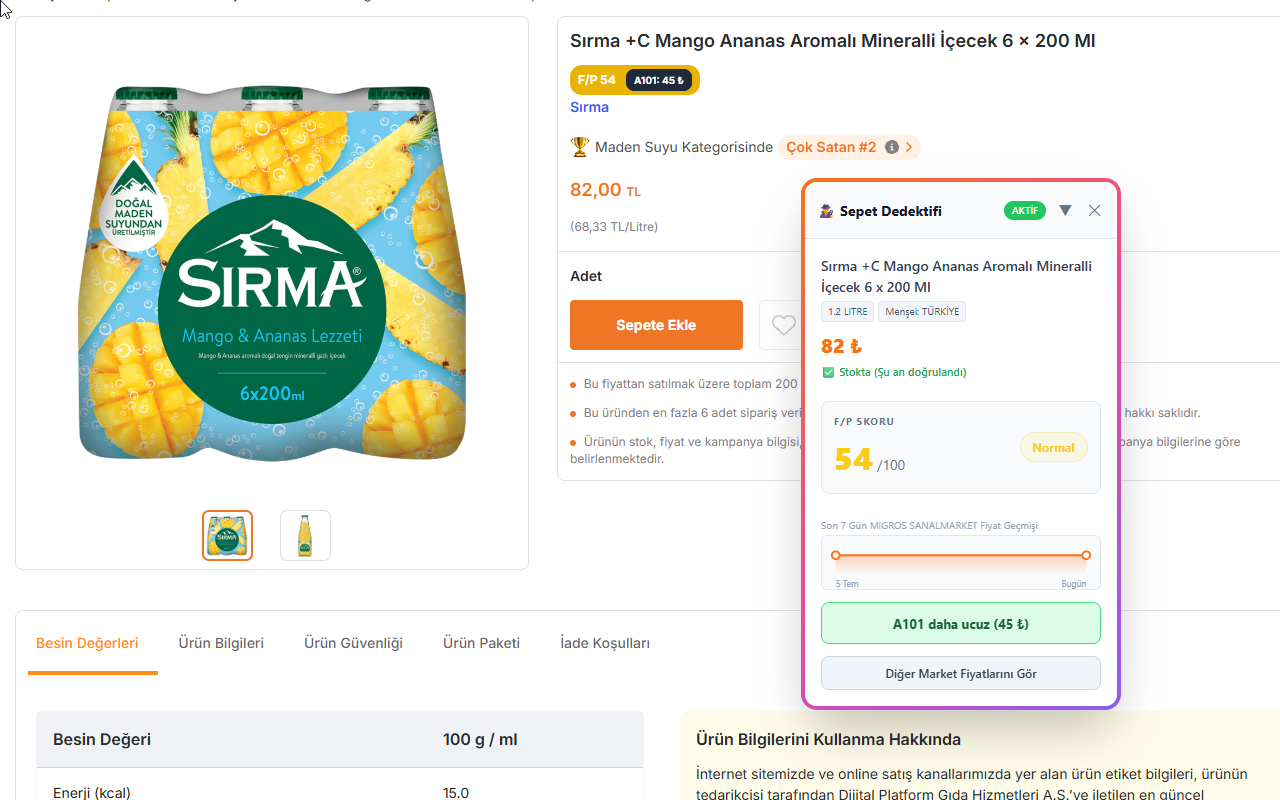The width and height of the screenshot is (1280, 800).
Task: Click the heart favorite icon
Action: point(784,325)
